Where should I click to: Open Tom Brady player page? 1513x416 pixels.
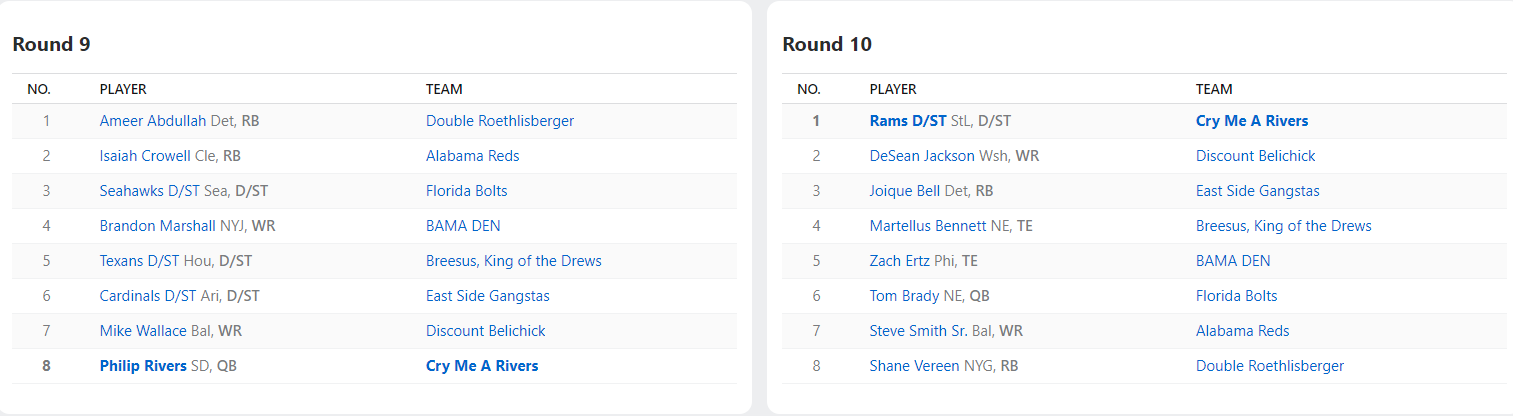coord(904,296)
